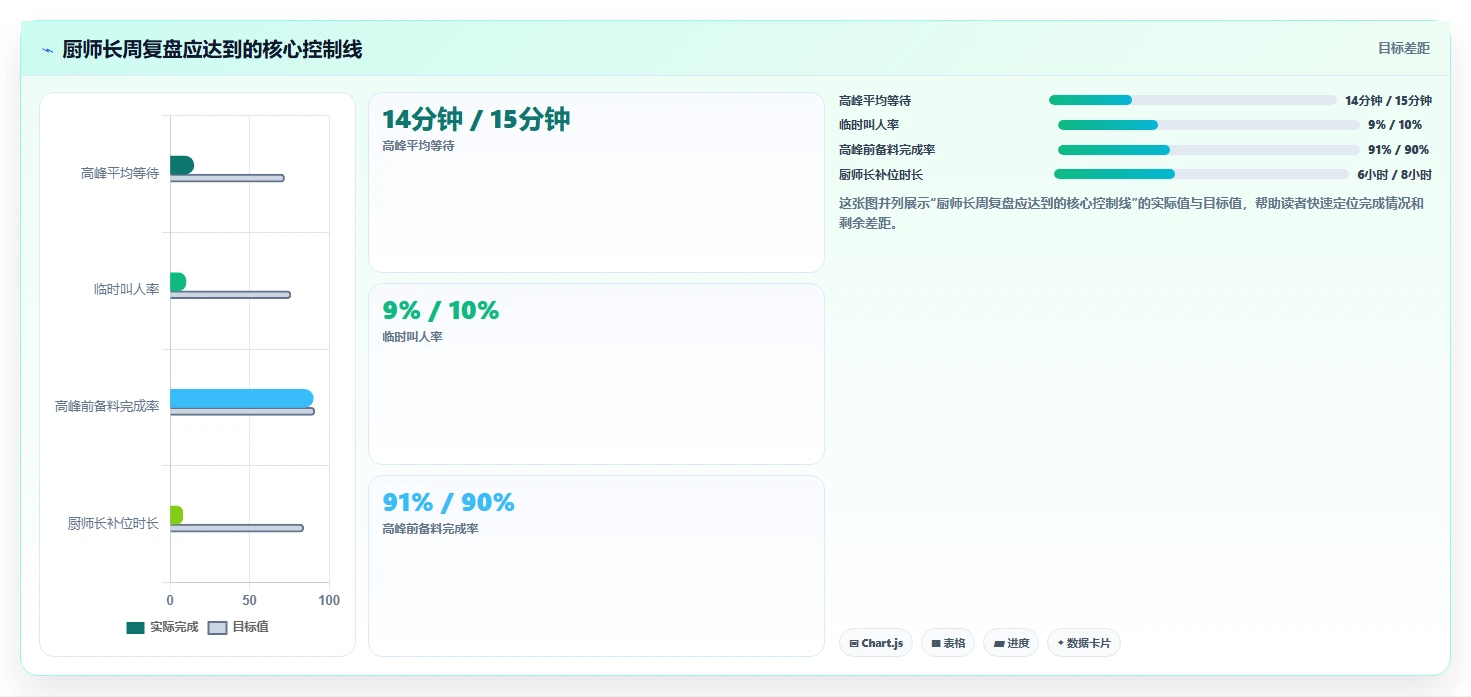Image resolution: width=1471 pixels, height=697 pixels.
Task: Click the 91% / 90% progress value text
Action: pos(1398,150)
